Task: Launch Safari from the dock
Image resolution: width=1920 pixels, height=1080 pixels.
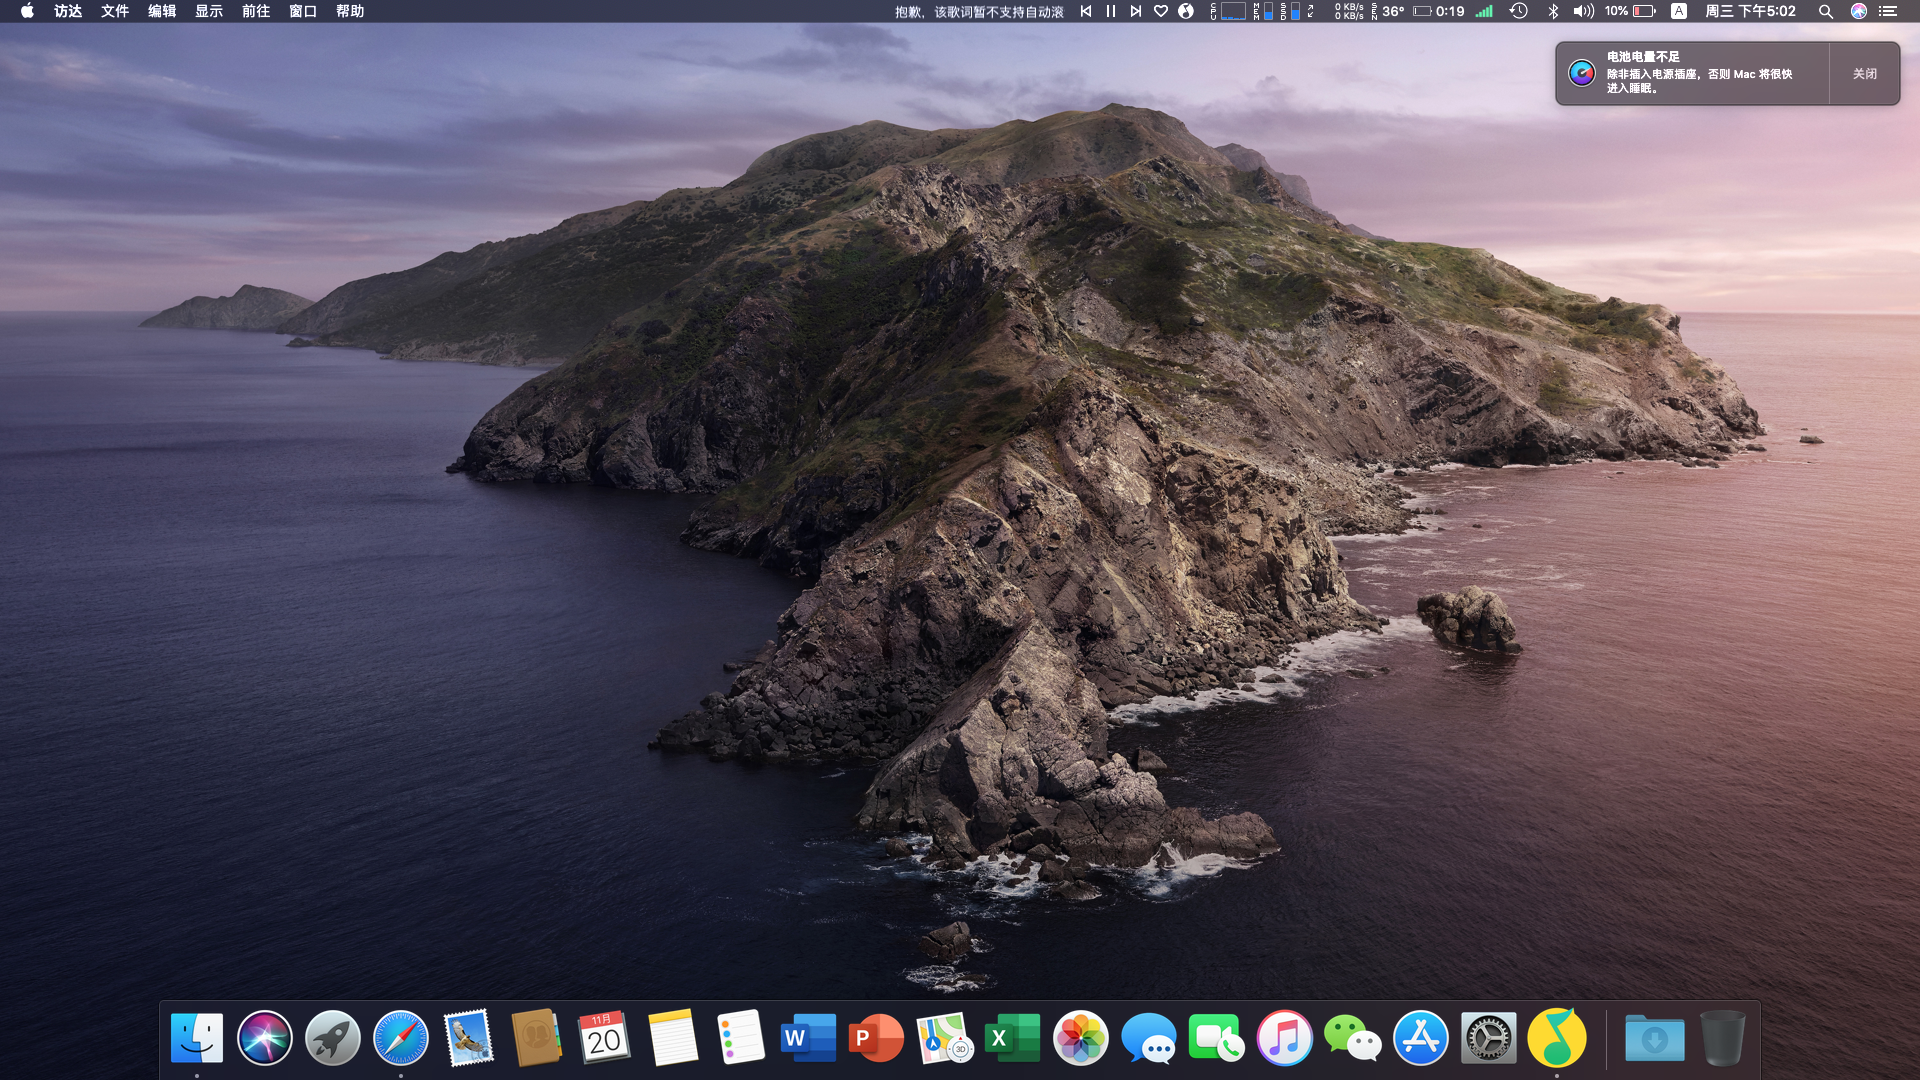Action: point(400,1038)
